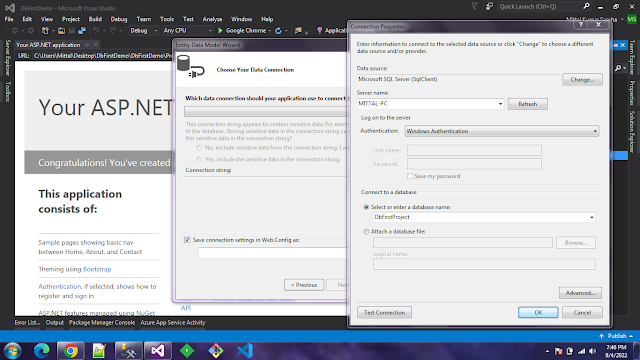This screenshot has width=640, height=360.
Task: Click the browser refresh circular arrow icon
Action: click(278, 31)
